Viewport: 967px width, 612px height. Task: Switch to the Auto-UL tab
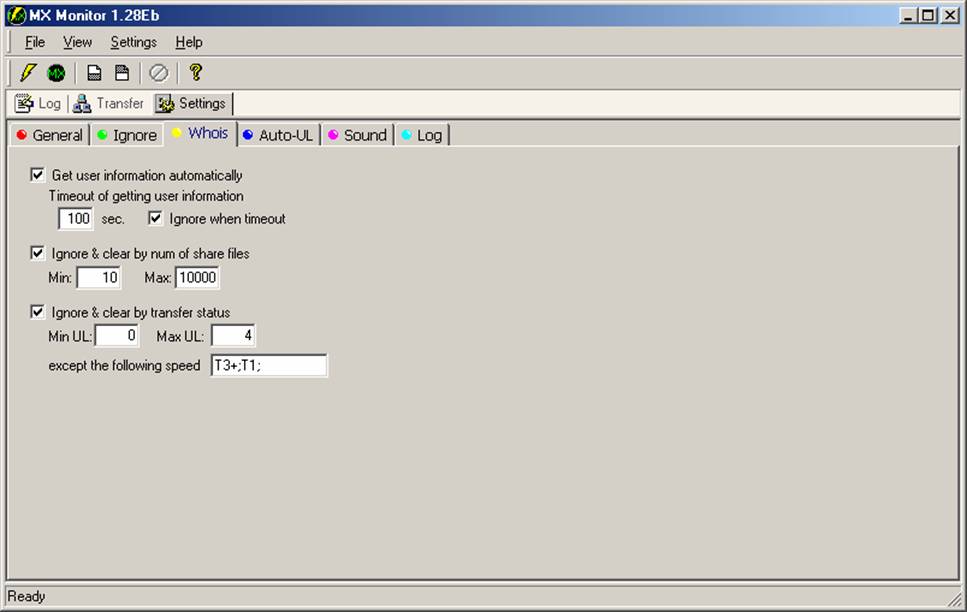pos(278,135)
